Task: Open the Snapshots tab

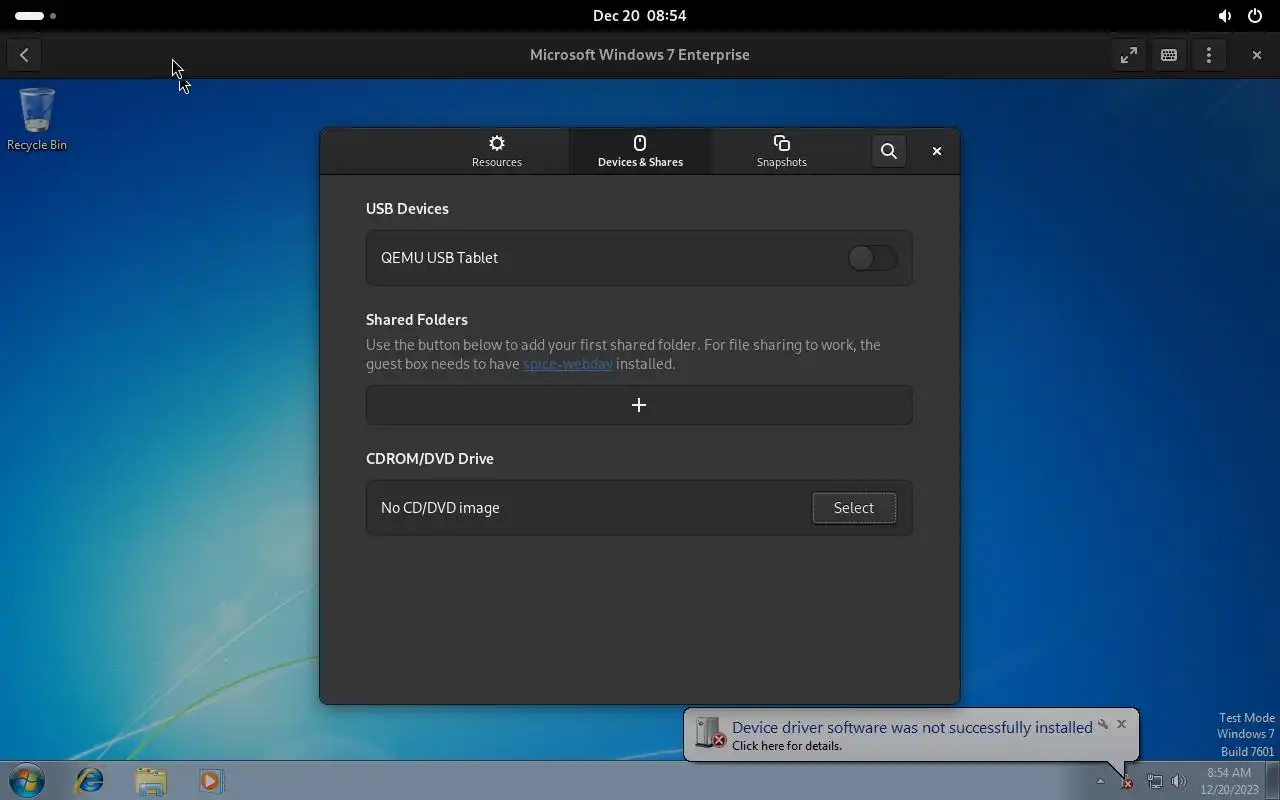Action: [x=781, y=151]
